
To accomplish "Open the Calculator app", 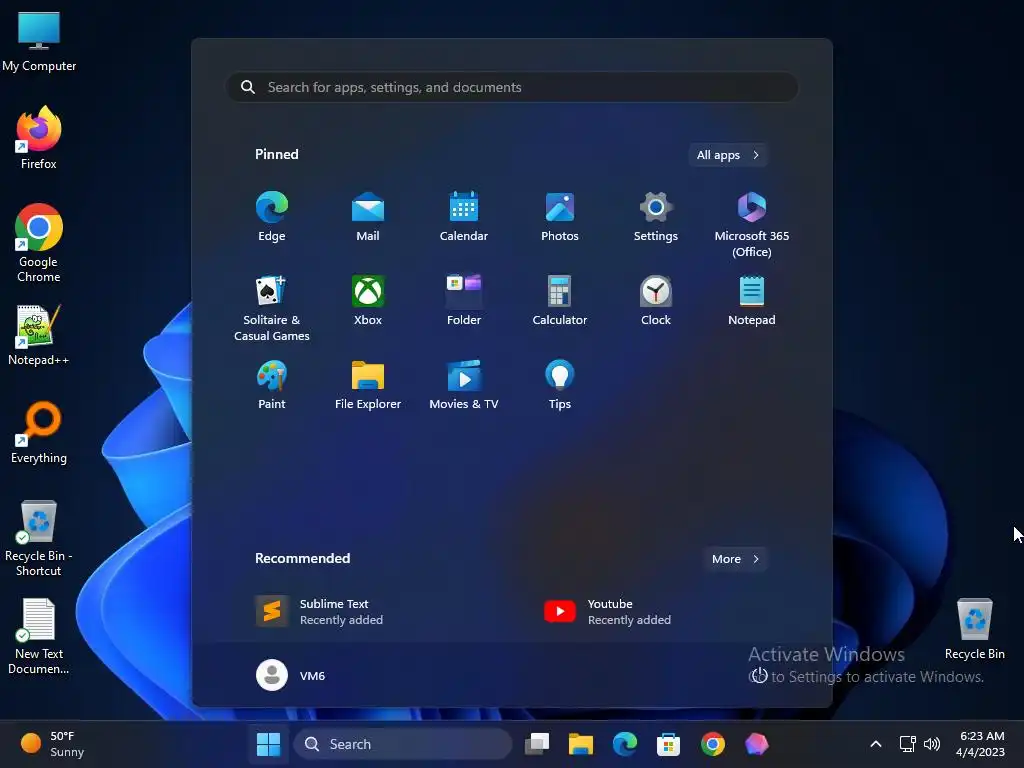I will pyautogui.click(x=560, y=300).
